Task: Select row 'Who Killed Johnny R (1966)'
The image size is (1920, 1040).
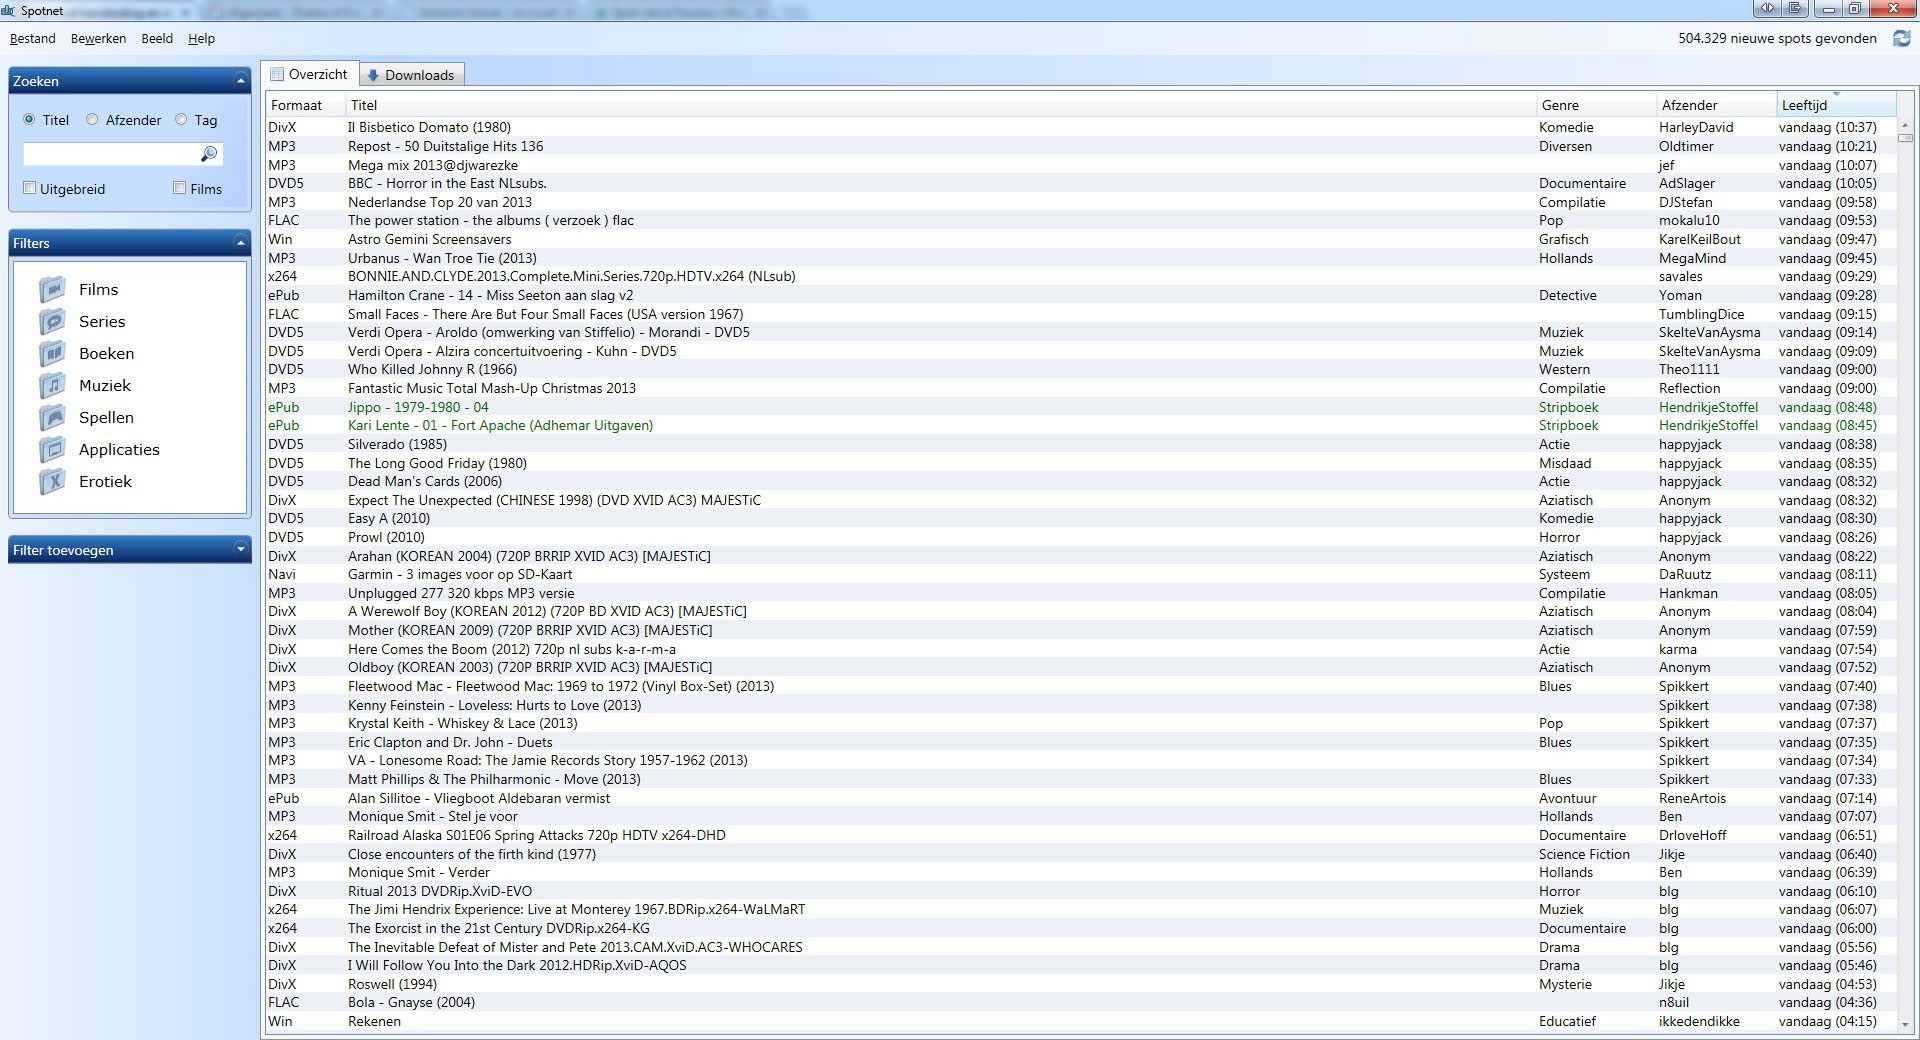Action: [1080, 369]
